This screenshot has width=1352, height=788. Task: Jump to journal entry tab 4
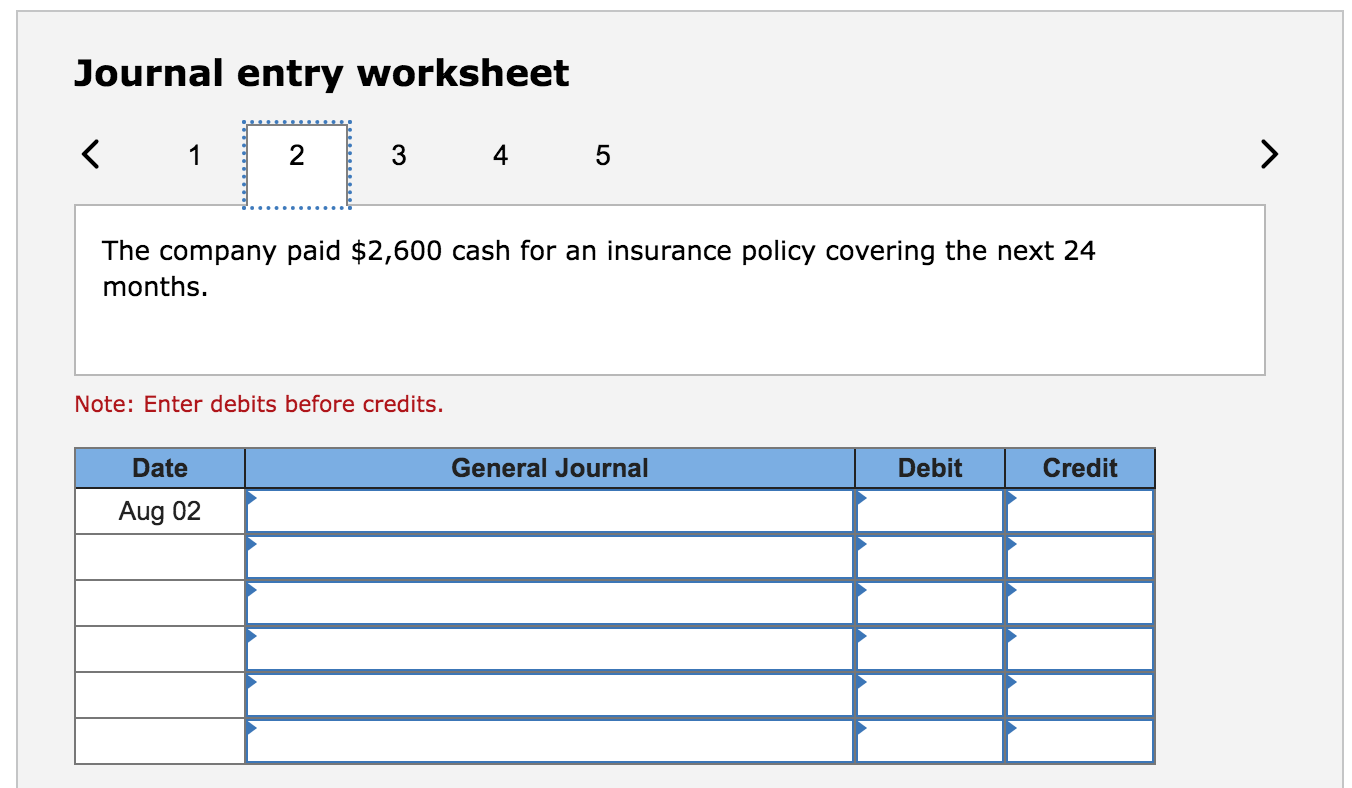[x=501, y=155]
